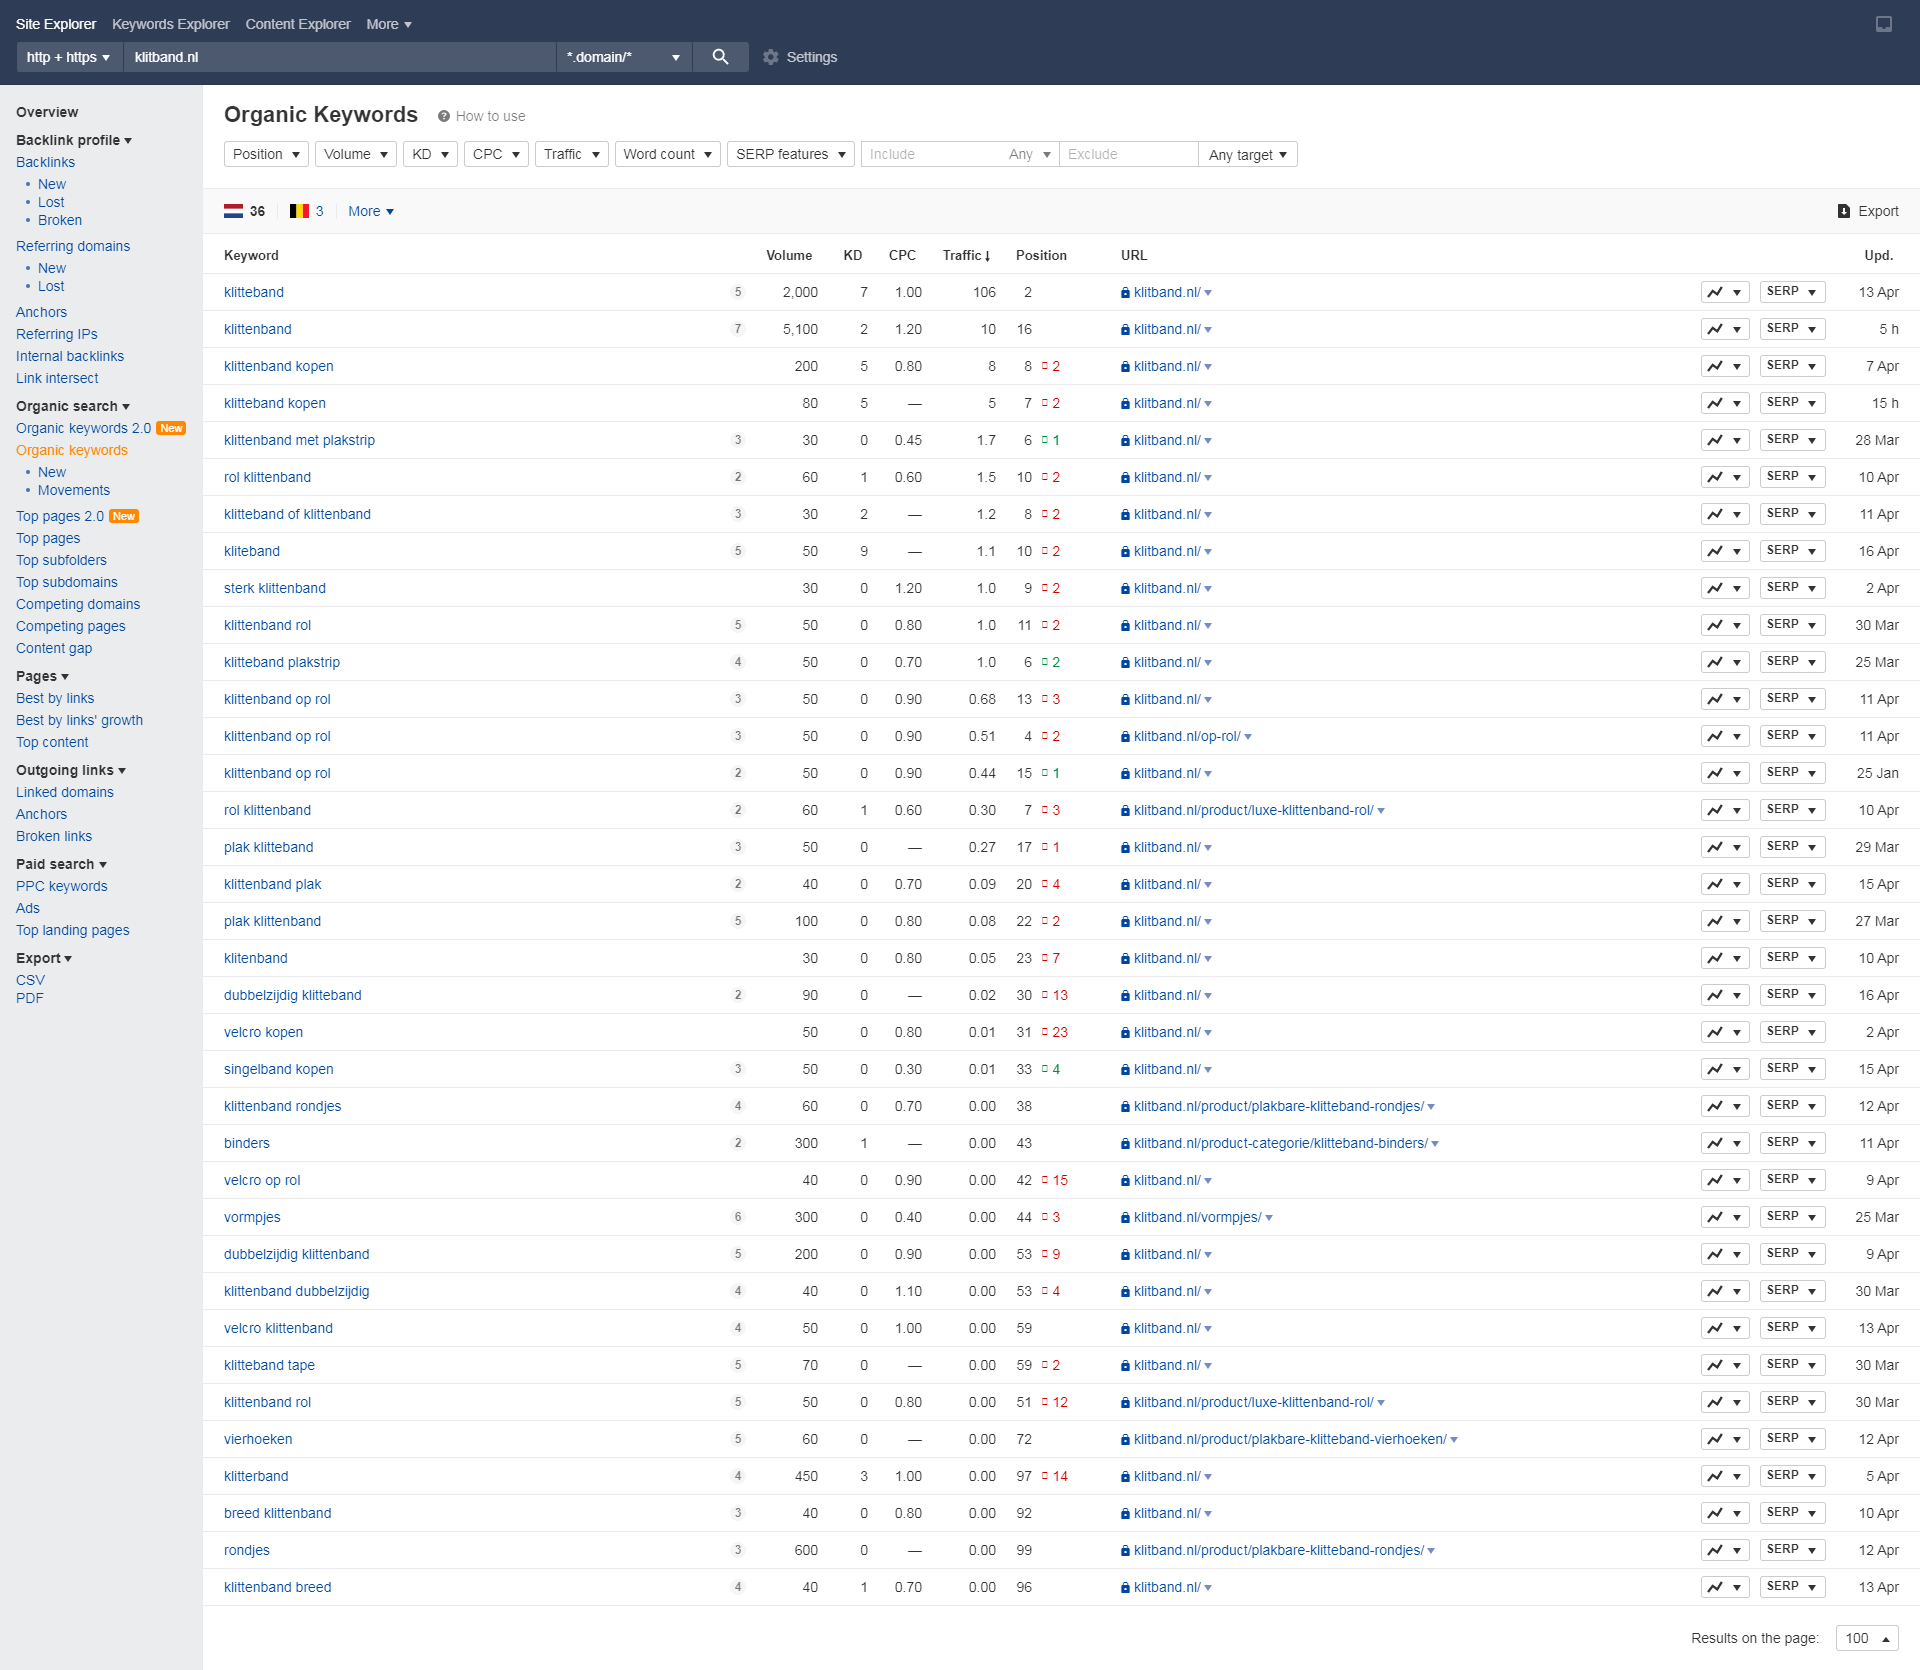The height and width of the screenshot is (1670, 1920).
Task: Open history chart for klitterband row
Action: tap(1725, 1476)
